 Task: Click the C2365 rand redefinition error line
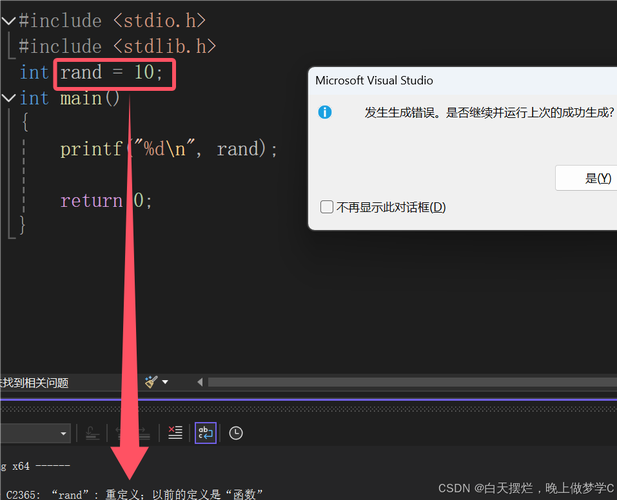click(135, 494)
